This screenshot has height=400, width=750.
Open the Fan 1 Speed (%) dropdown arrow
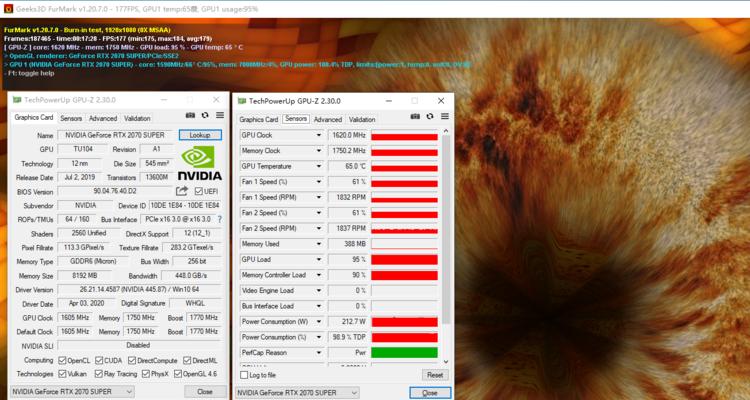pyautogui.click(x=319, y=182)
